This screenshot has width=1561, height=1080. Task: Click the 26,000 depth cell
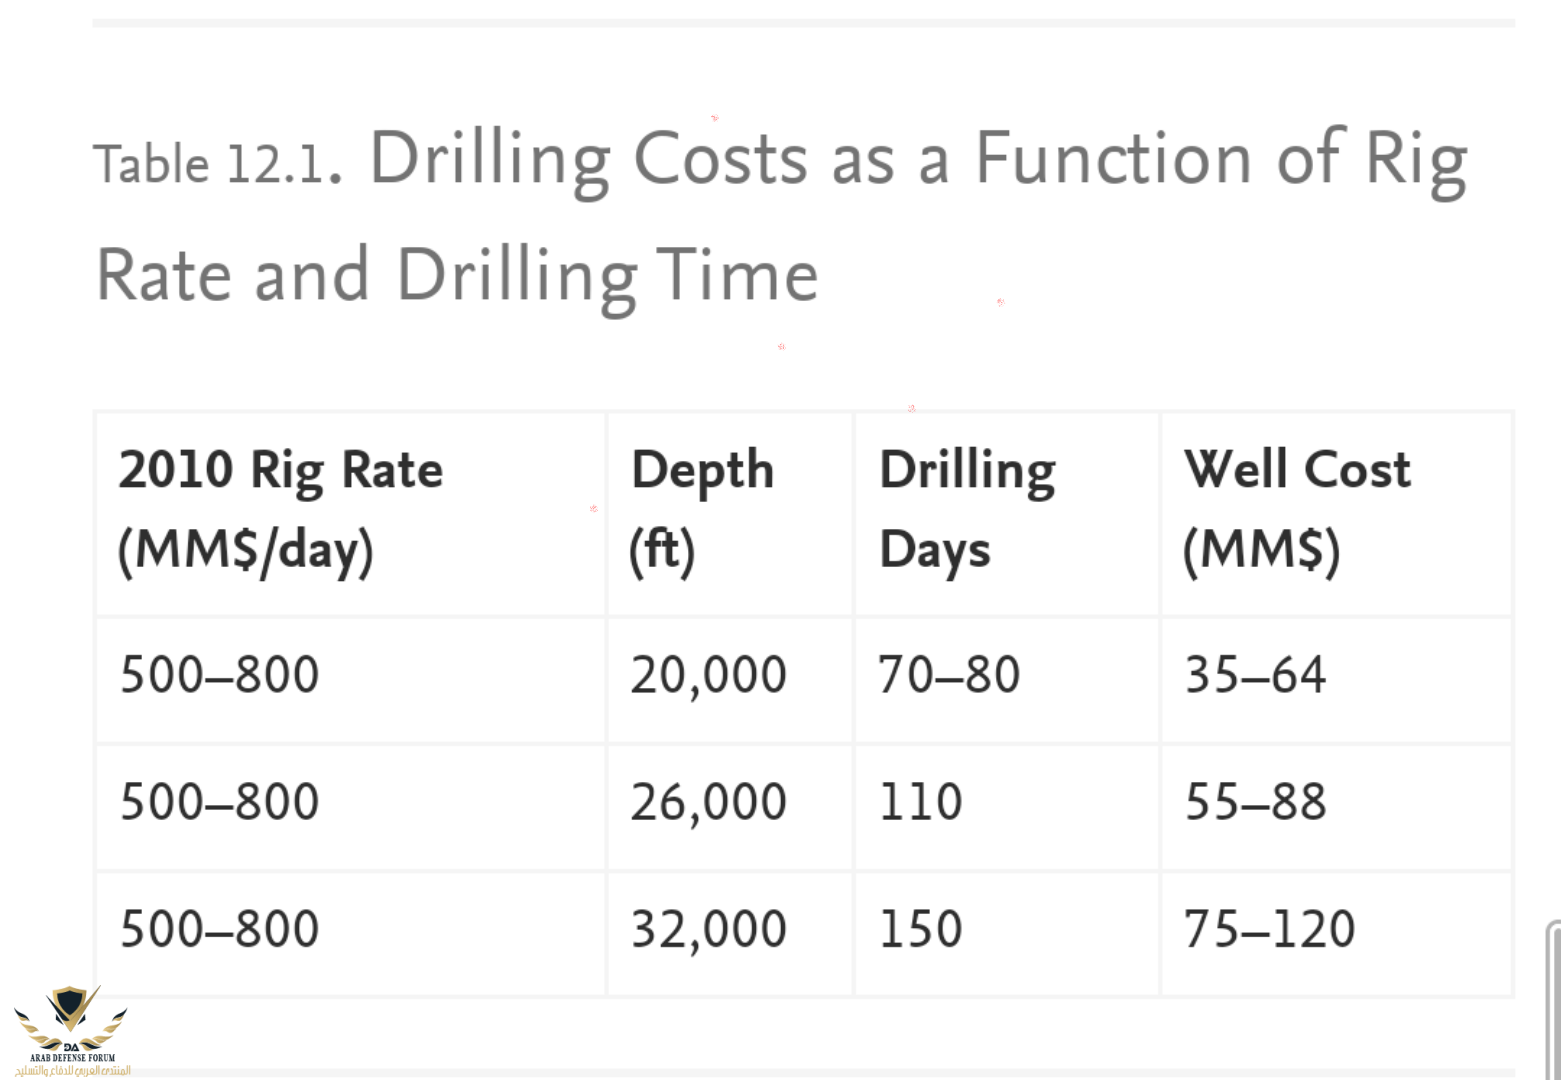pyautogui.click(x=708, y=802)
